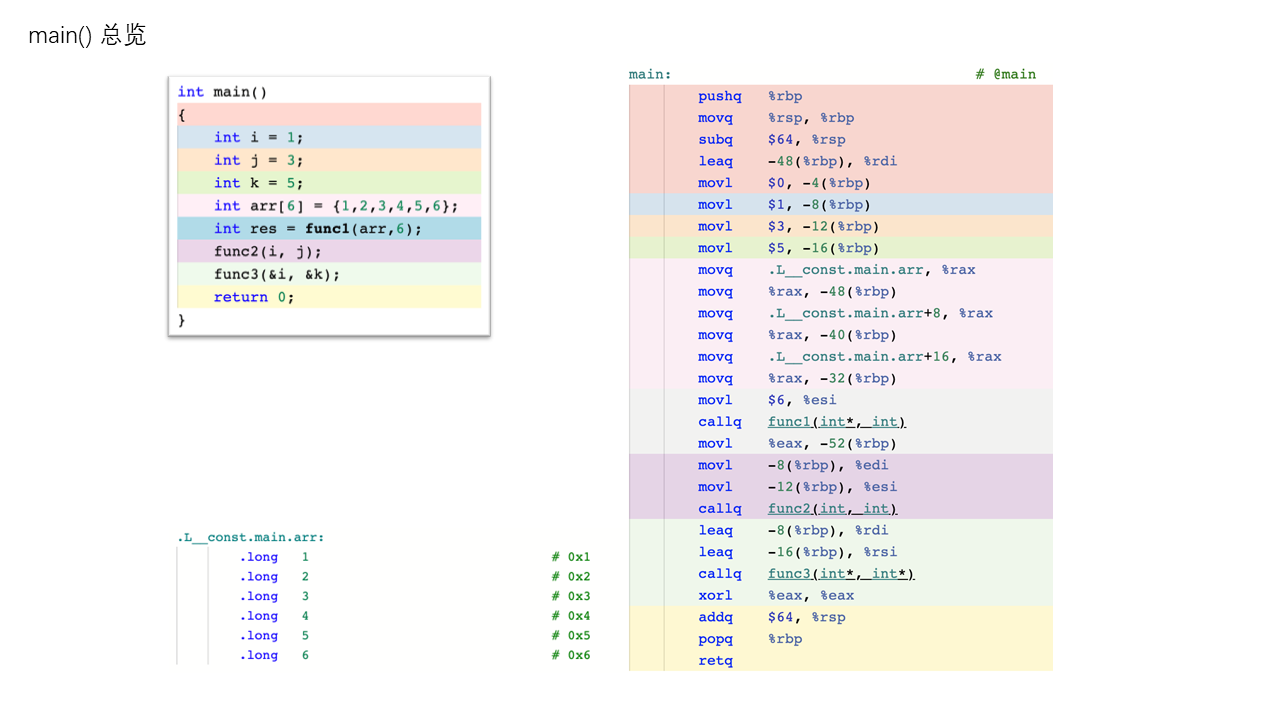The image size is (1280, 720).
Task: Open the func3(int*, int*) link
Action: click(840, 574)
